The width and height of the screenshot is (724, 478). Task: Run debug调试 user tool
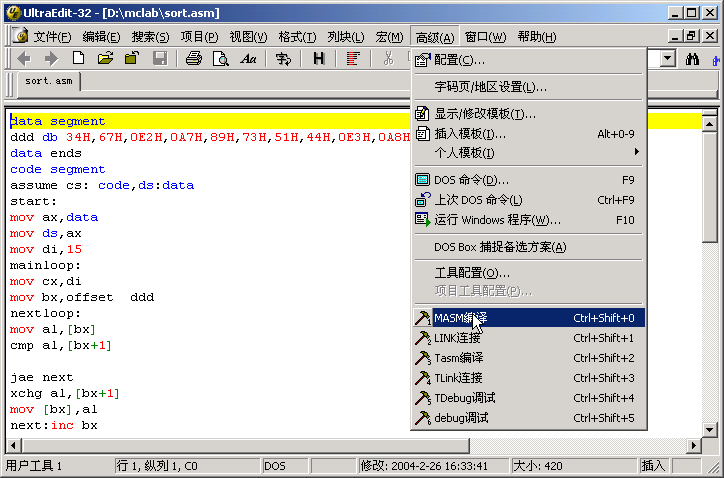[529, 418]
